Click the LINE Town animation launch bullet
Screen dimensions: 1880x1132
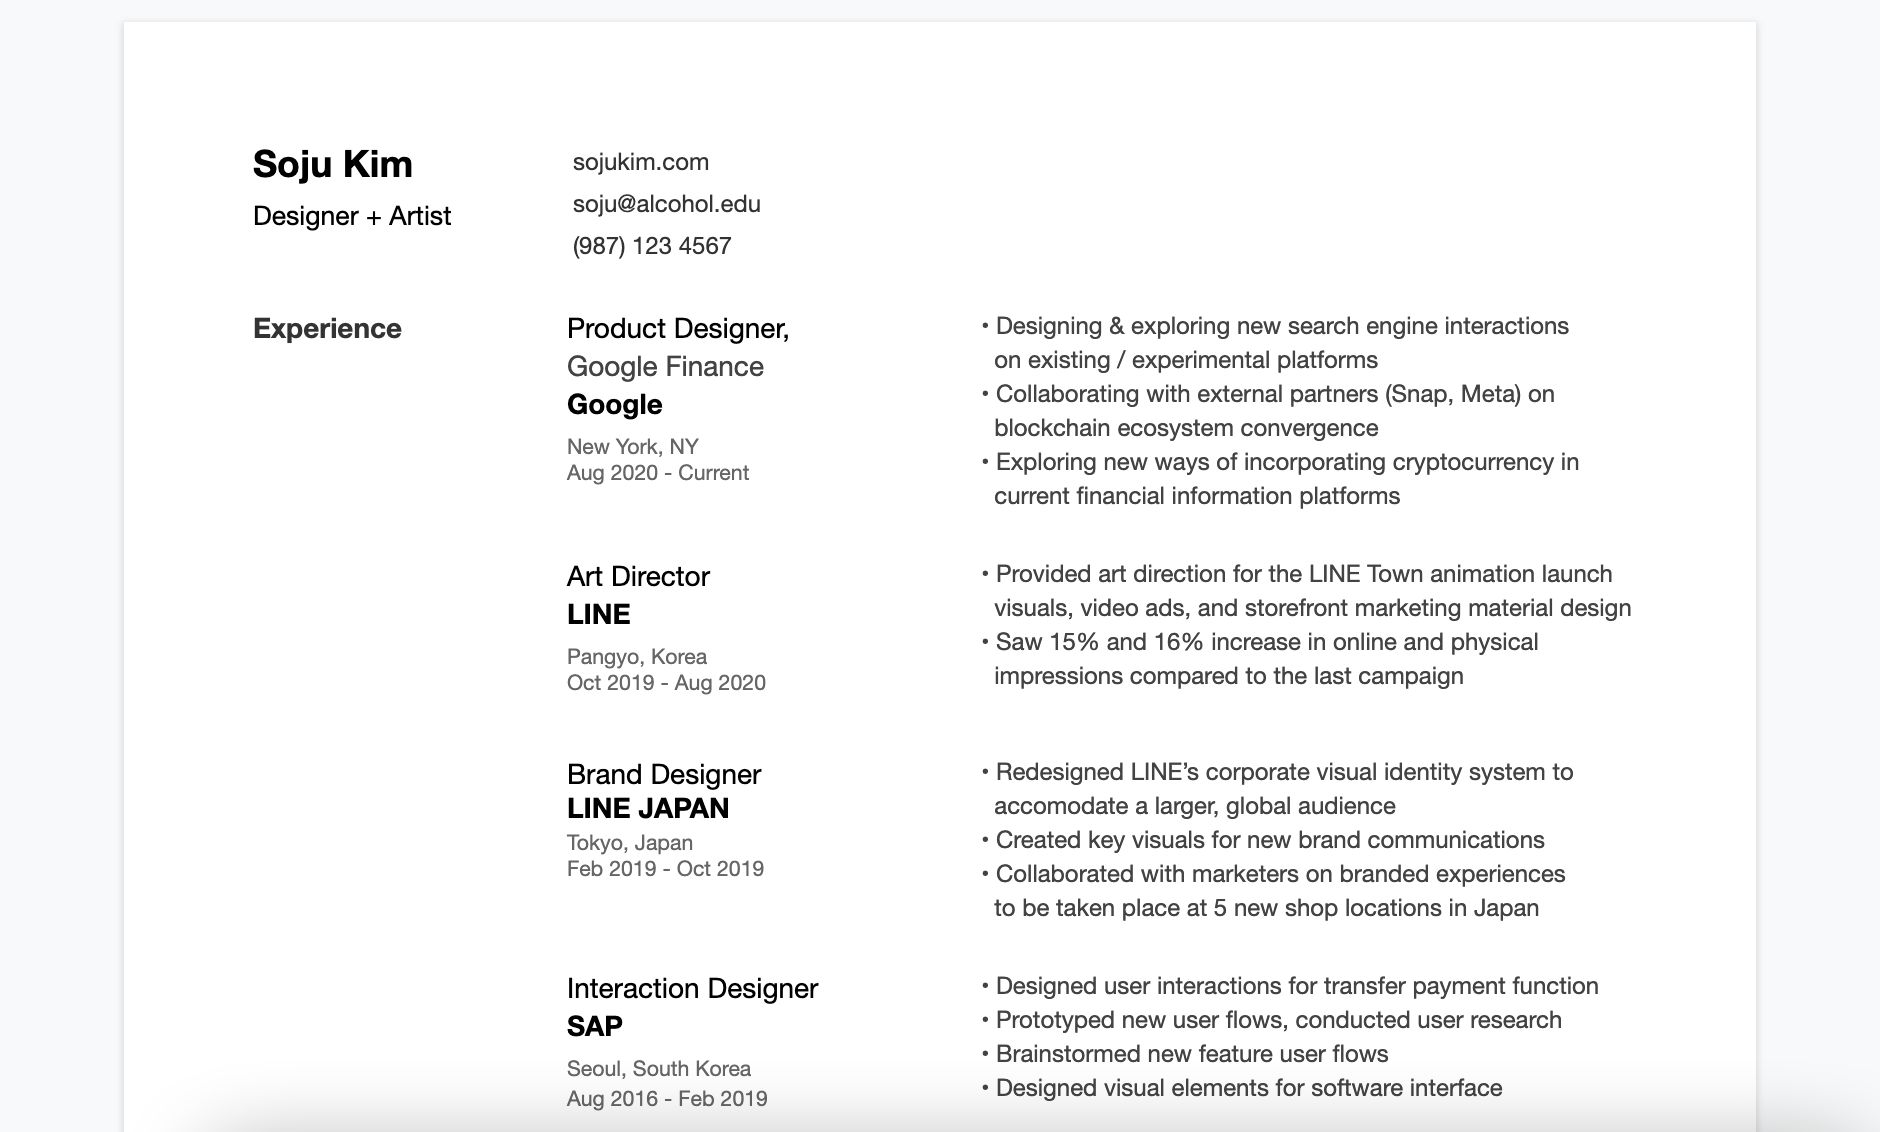(x=1297, y=574)
